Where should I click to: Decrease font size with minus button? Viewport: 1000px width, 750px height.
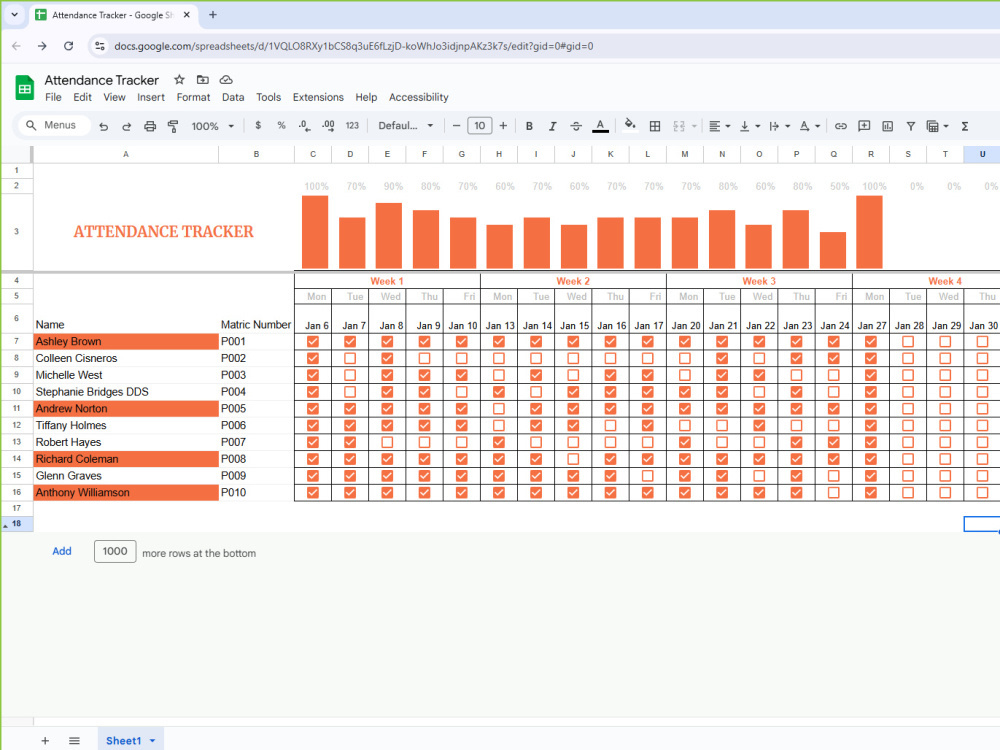[x=456, y=126]
